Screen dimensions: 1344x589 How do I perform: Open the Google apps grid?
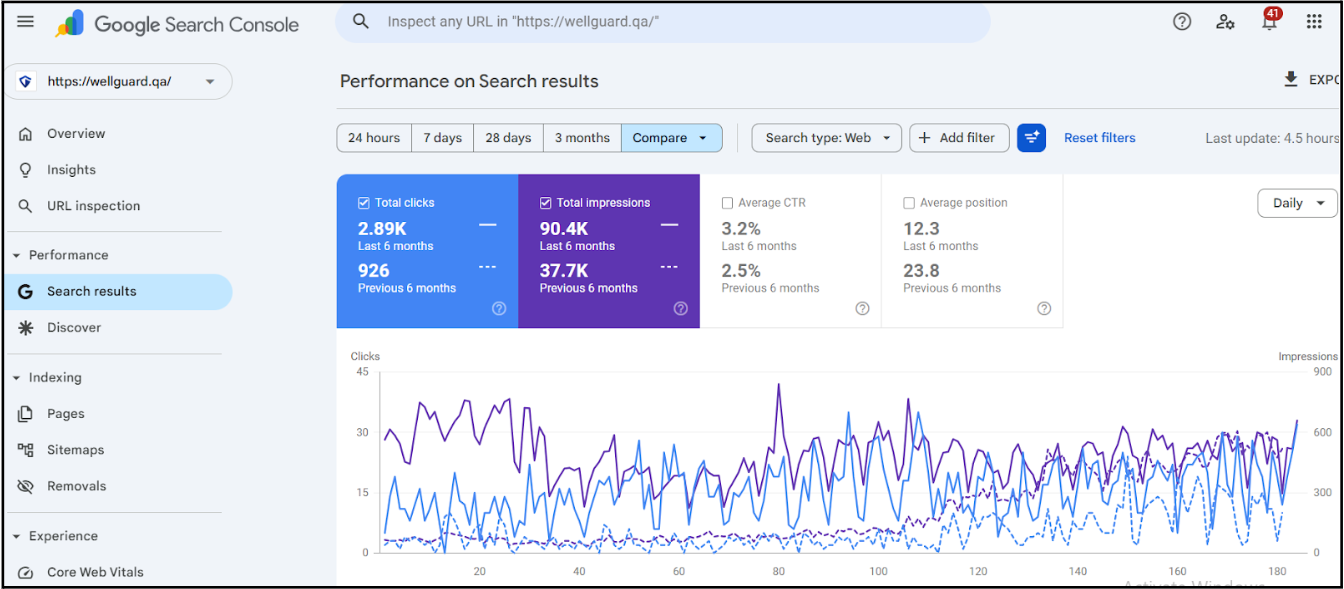tap(1316, 21)
